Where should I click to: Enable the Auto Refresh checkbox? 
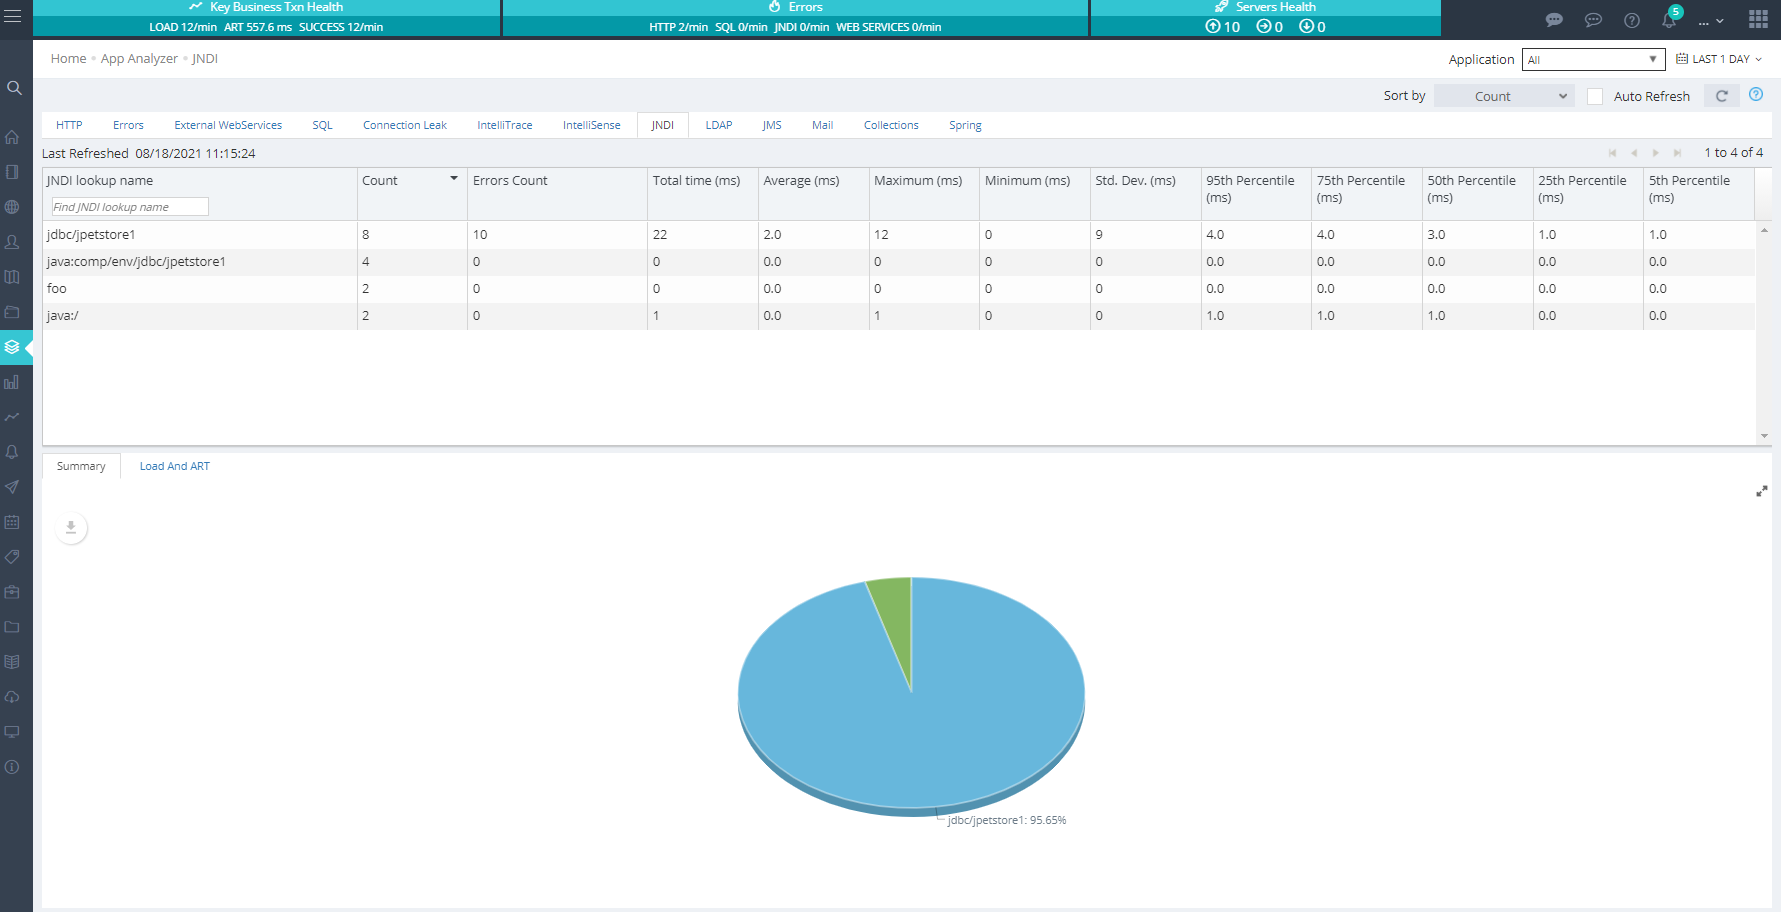click(1595, 97)
